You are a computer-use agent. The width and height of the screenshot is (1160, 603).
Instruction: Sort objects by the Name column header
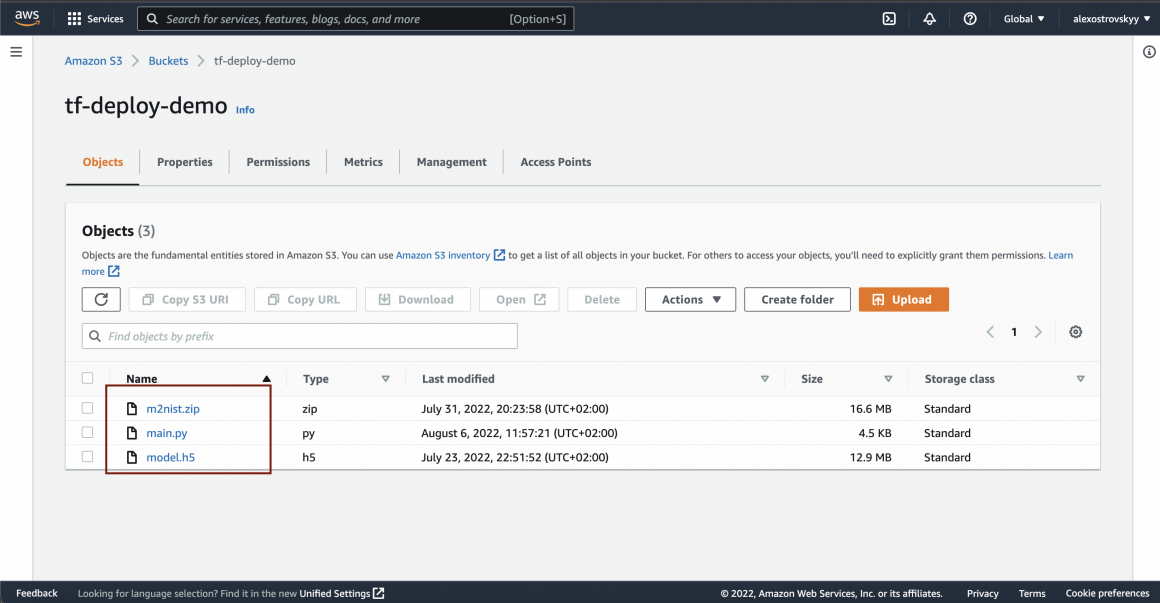[x=142, y=379]
